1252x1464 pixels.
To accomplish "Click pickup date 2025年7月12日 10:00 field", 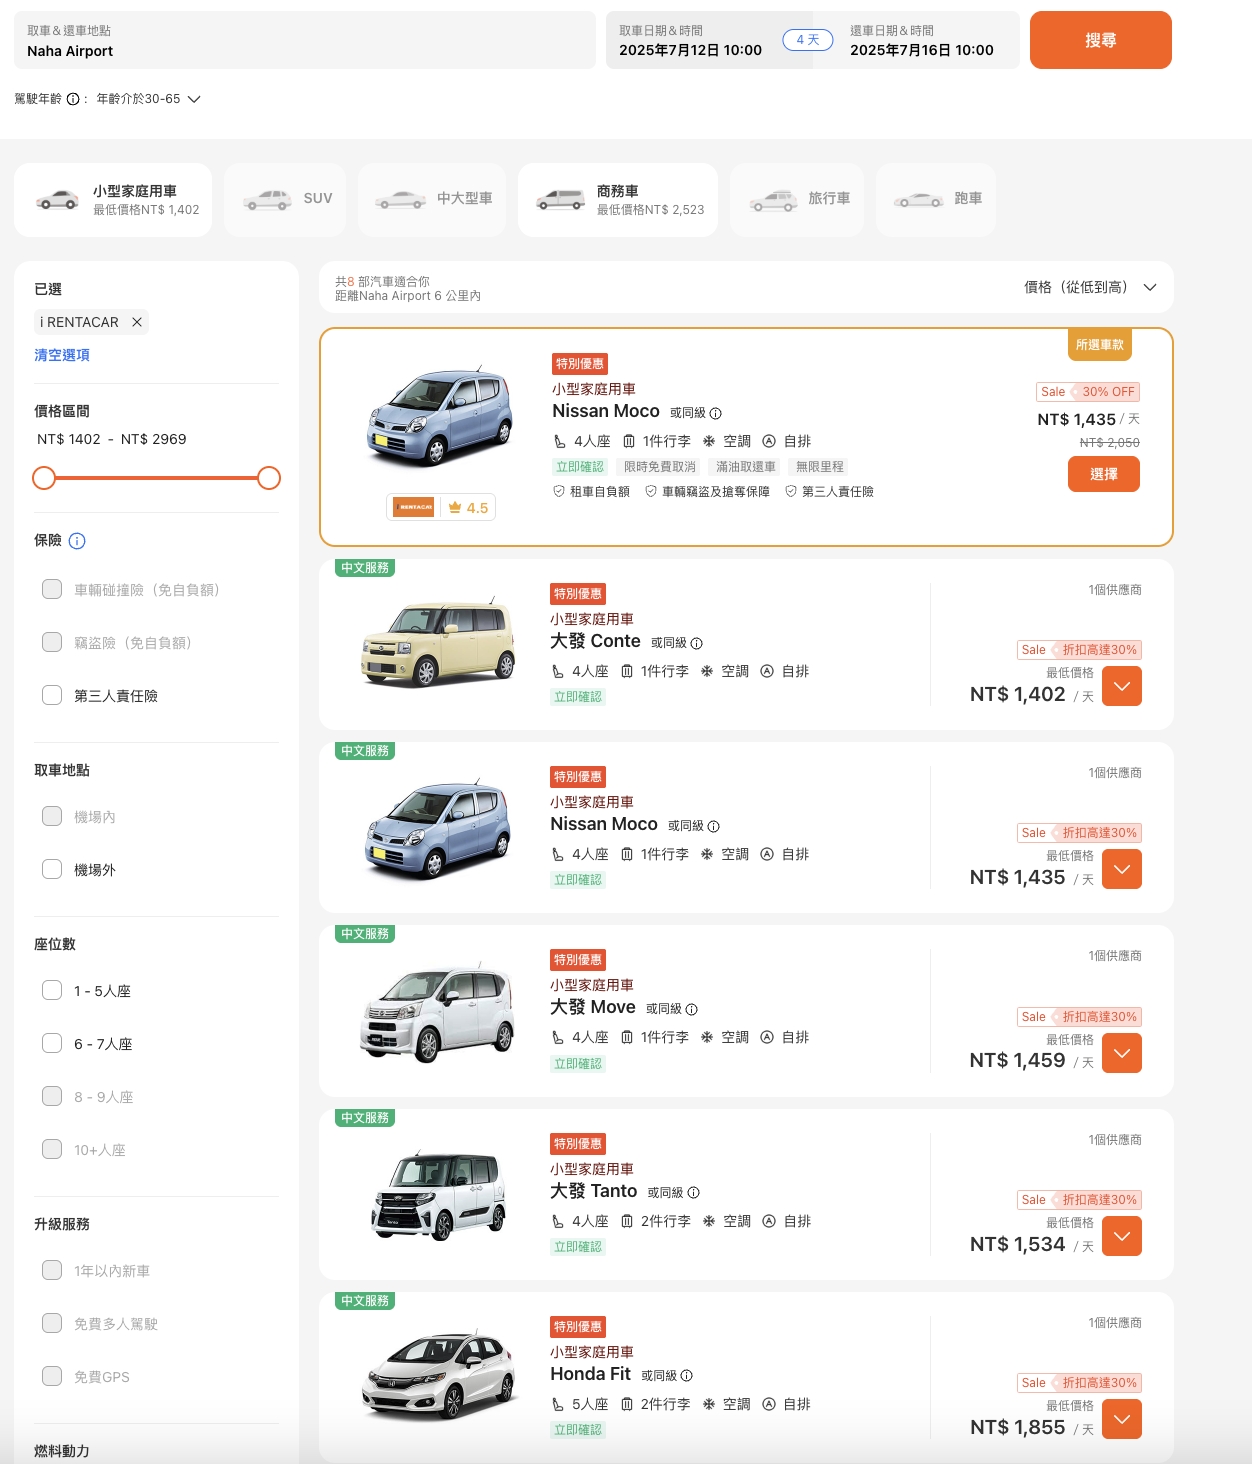I will [692, 40].
